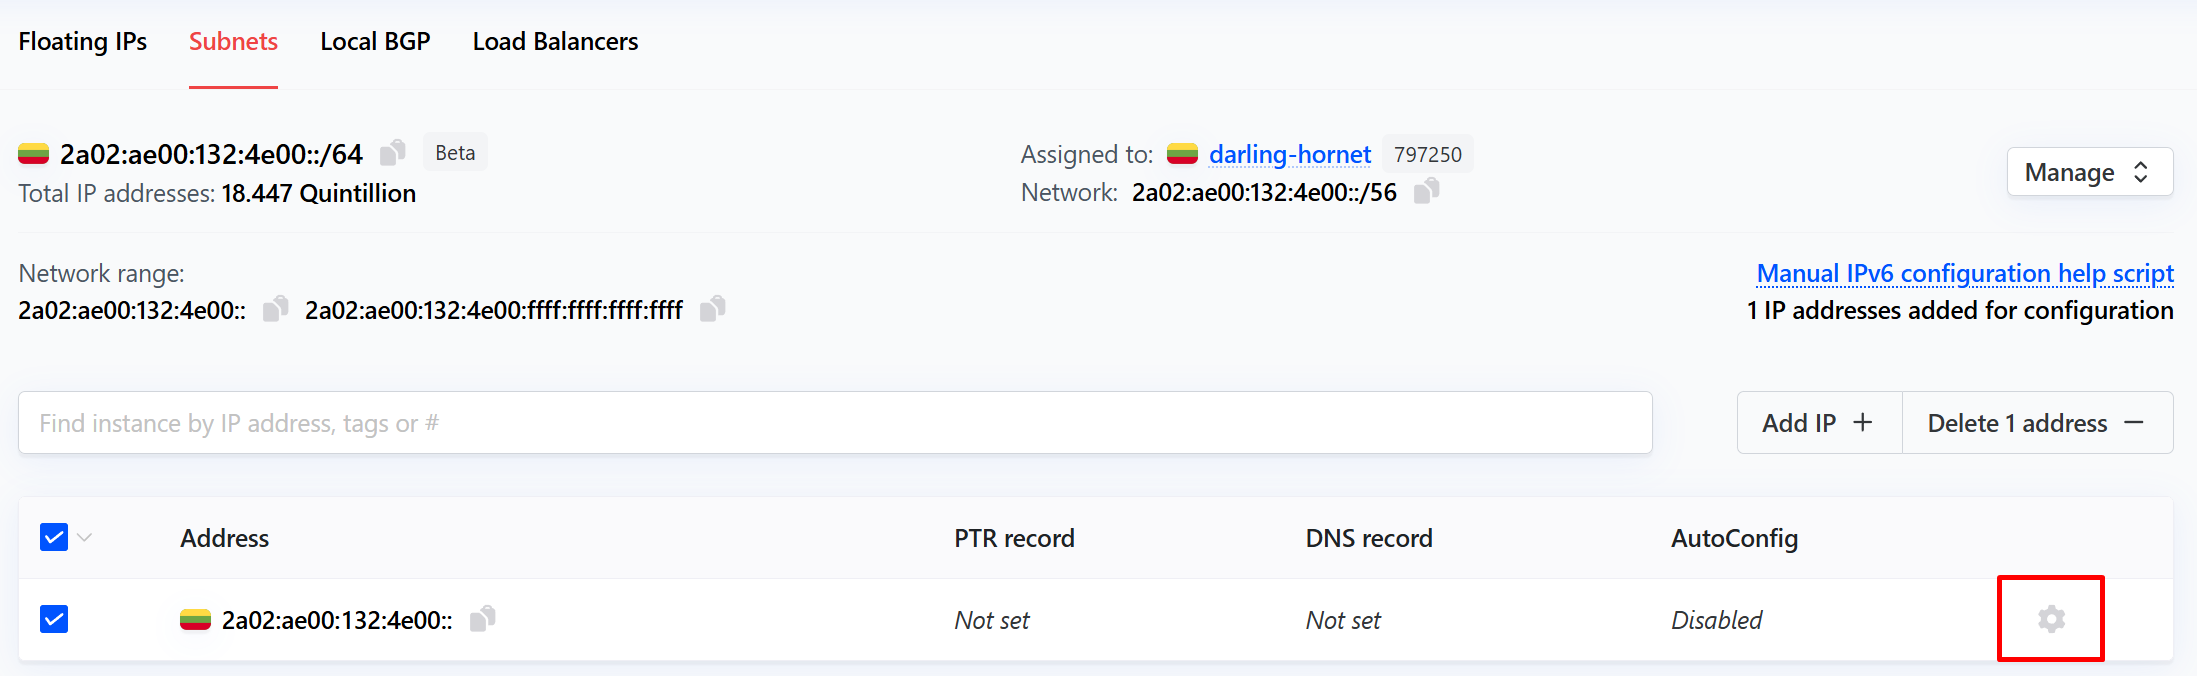Focus the Find instance search field
The image size is (2197, 676).
coord(835,423)
